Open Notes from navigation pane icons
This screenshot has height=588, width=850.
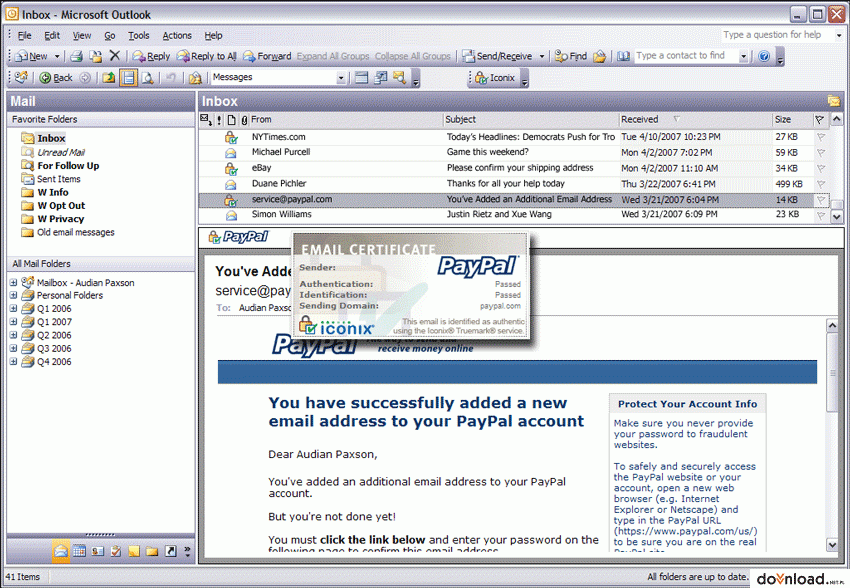(134, 551)
